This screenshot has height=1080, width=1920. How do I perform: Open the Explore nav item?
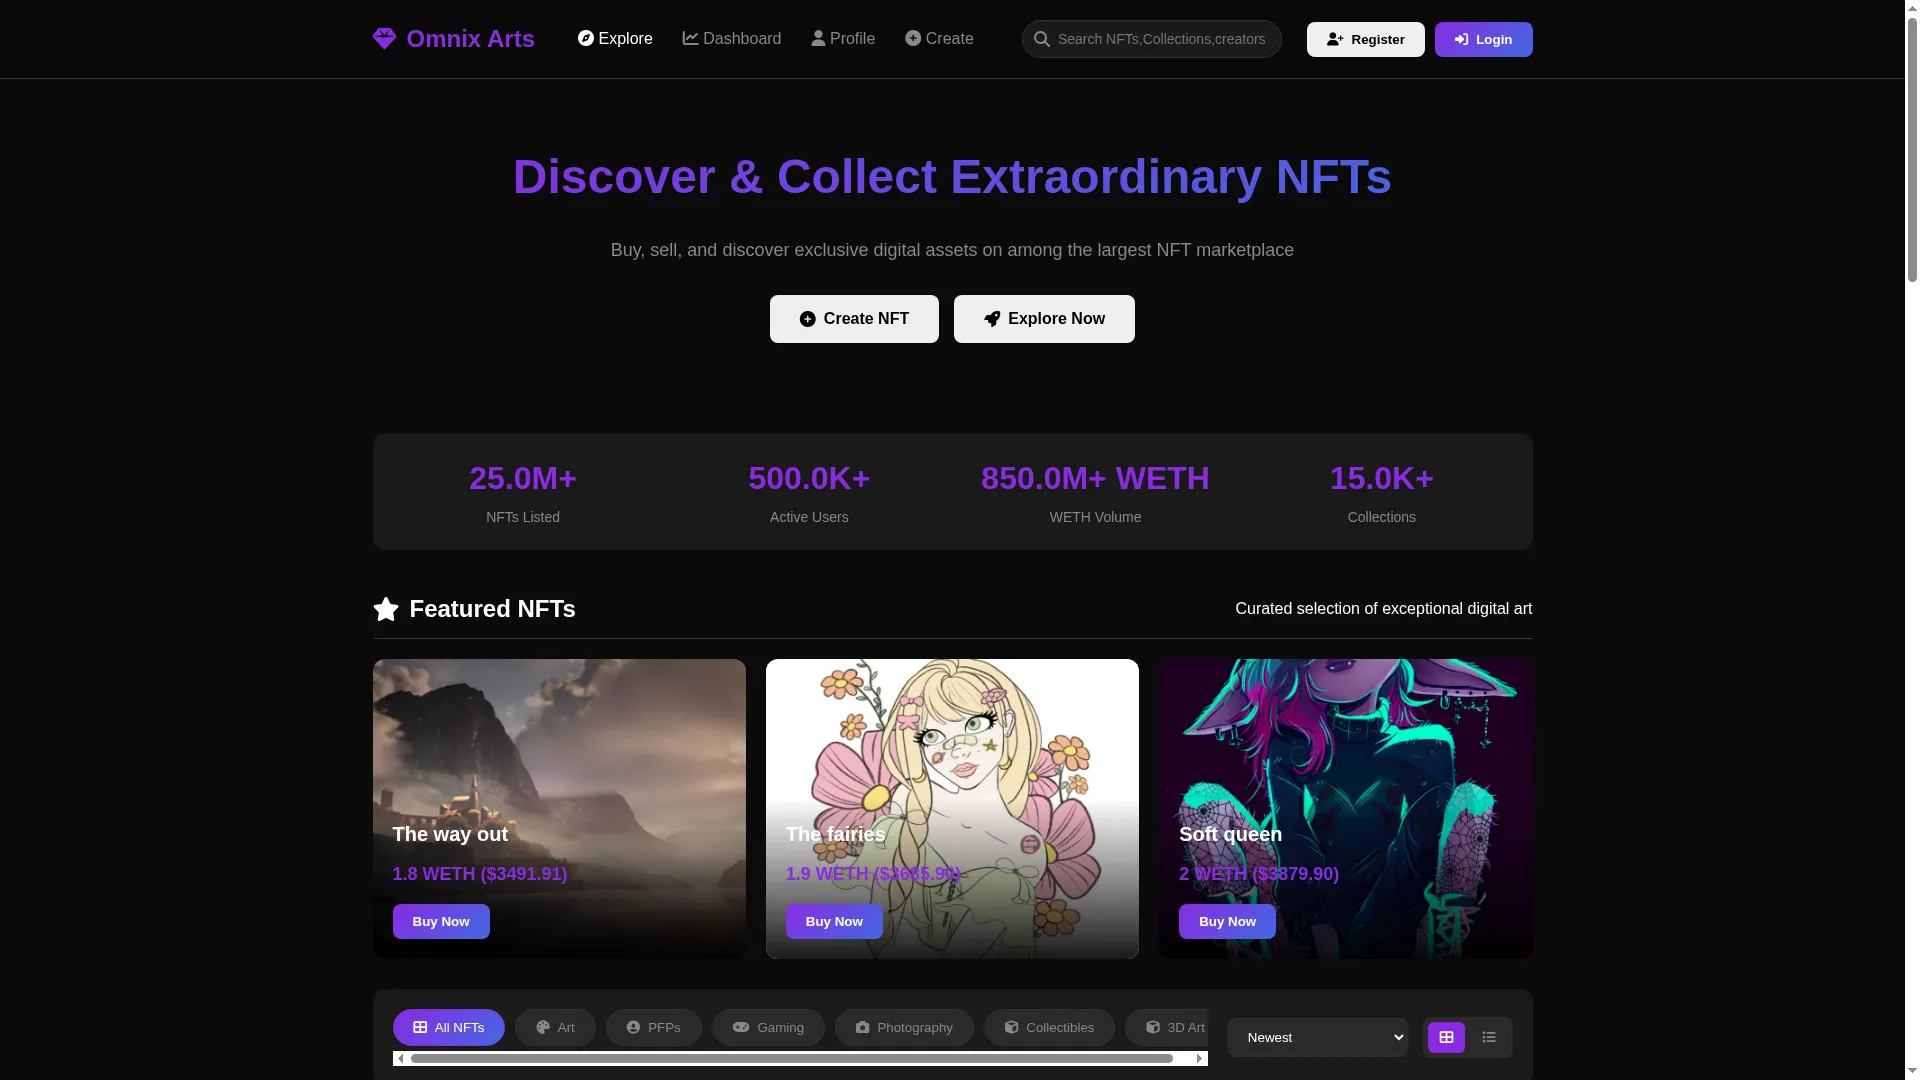(x=615, y=39)
